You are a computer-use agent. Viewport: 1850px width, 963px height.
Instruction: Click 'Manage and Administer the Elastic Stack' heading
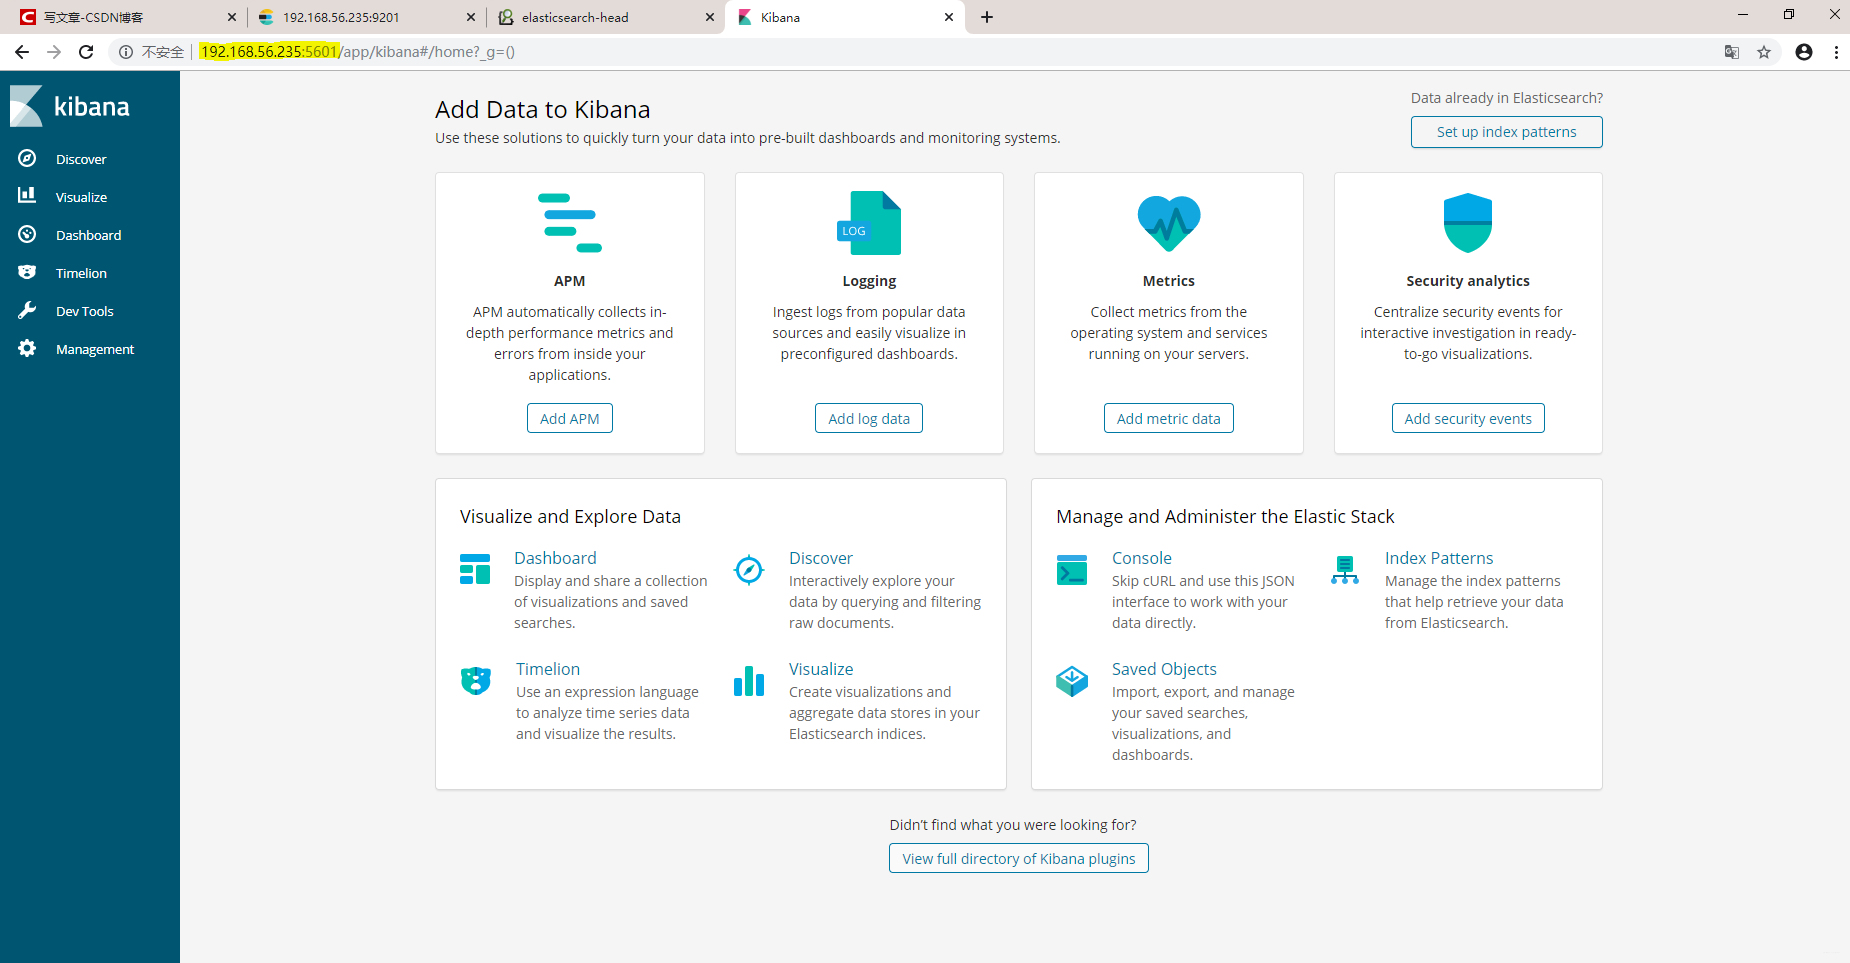point(1225,516)
